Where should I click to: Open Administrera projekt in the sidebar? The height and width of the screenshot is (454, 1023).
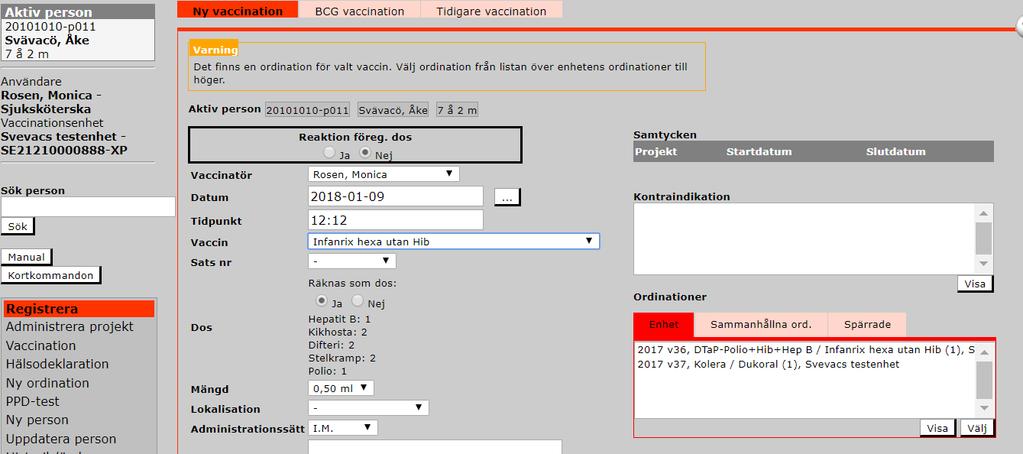point(70,327)
